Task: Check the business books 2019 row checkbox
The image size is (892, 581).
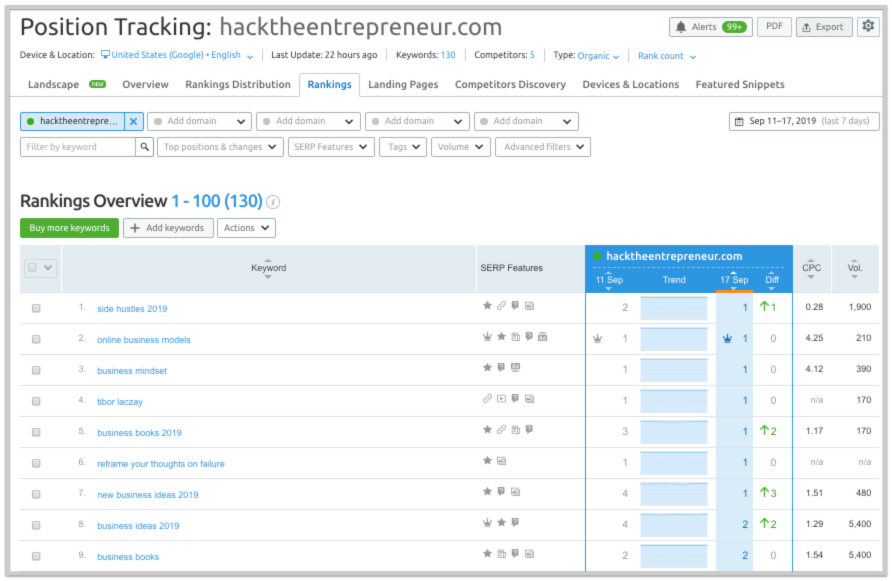Action: 36,432
